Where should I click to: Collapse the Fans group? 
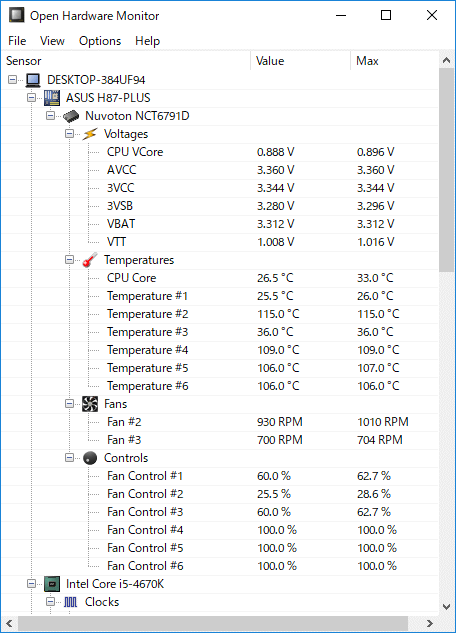point(69,404)
